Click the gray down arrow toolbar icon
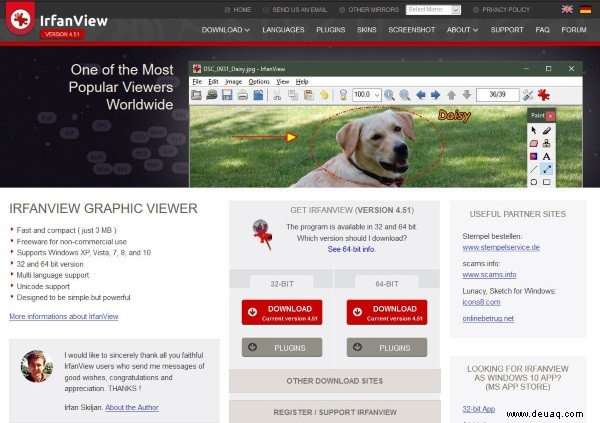 pyautogui.click(x=467, y=95)
